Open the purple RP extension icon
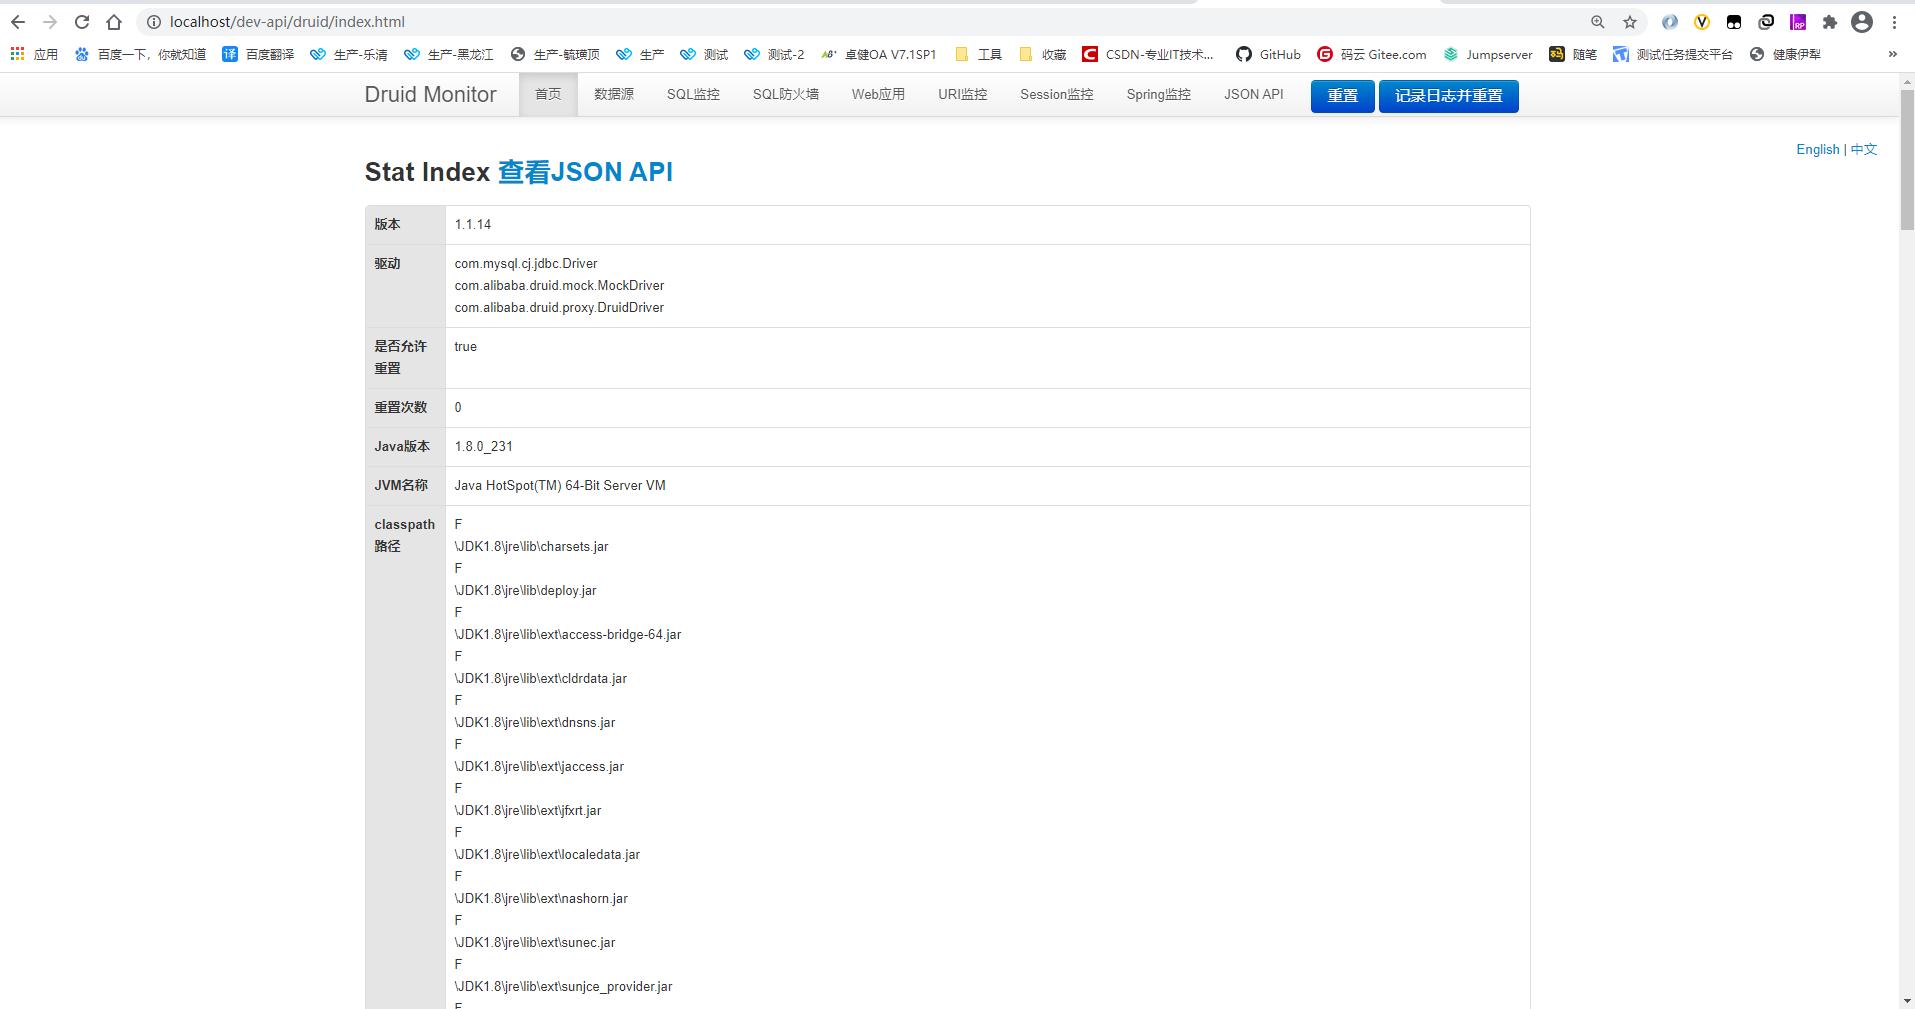The width and height of the screenshot is (1915, 1009). (1798, 22)
